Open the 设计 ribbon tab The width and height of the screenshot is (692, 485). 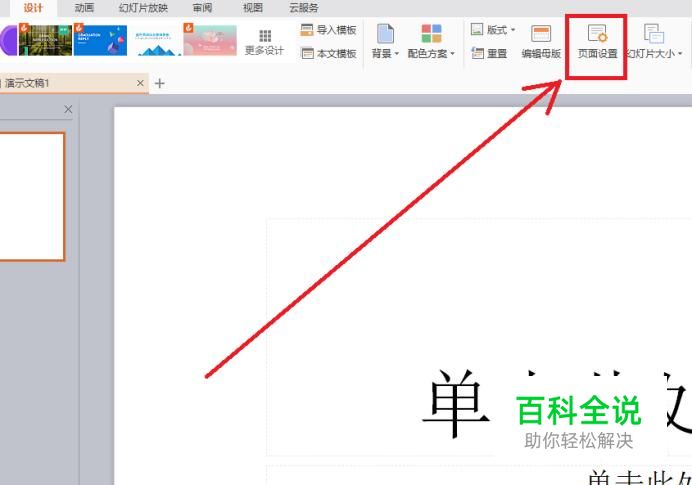pyautogui.click(x=33, y=8)
